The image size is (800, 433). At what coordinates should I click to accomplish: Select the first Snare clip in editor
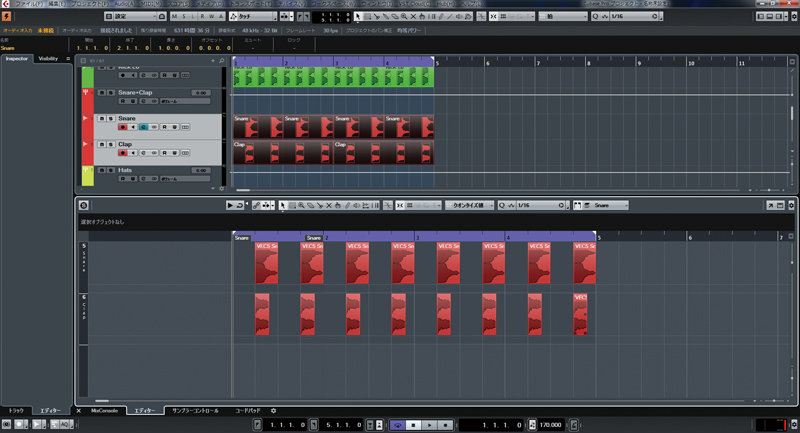[x=266, y=265]
